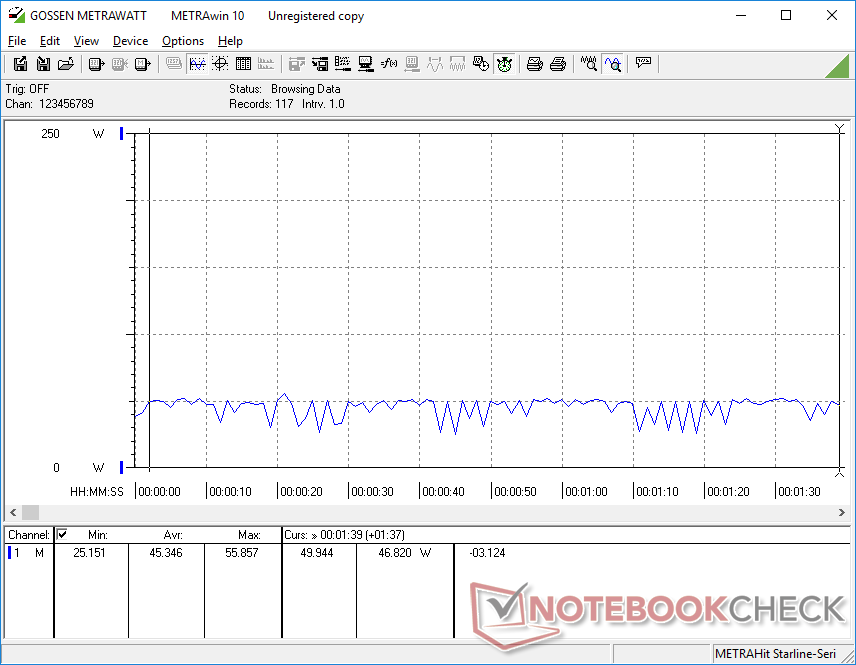Image resolution: width=856 pixels, height=665 pixels.
Task: Click the 00:00:40 time axis label
Action: click(443, 491)
